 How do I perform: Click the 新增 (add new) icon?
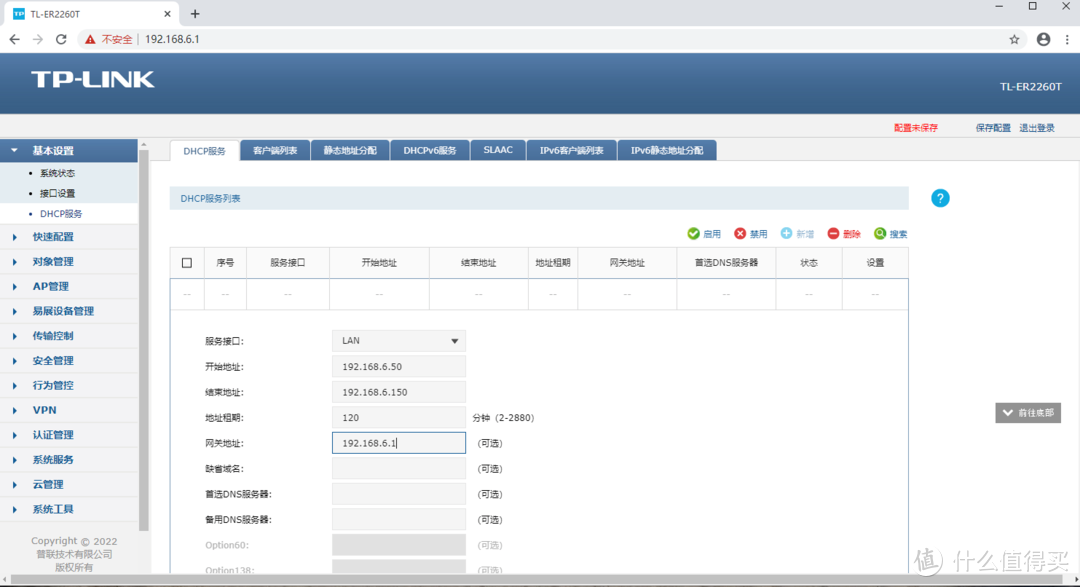point(789,233)
